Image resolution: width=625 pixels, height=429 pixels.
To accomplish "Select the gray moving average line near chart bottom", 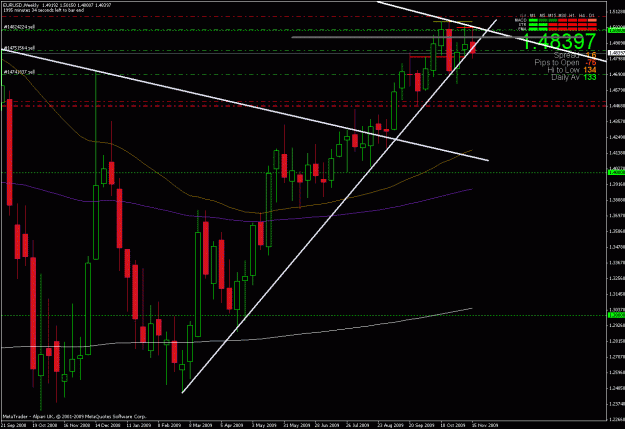I will pyautogui.click(x=239, y=339).
